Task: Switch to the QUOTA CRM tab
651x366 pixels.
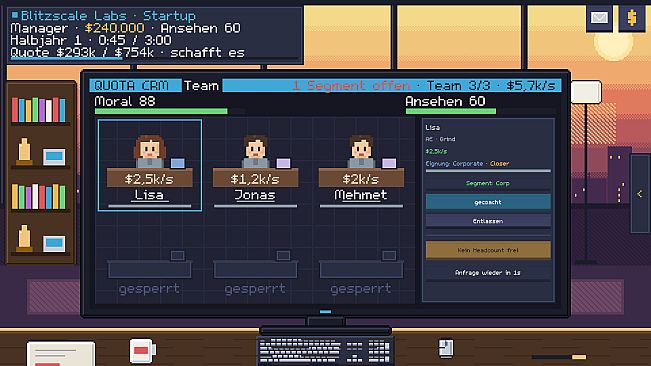Action: (135, 85)
